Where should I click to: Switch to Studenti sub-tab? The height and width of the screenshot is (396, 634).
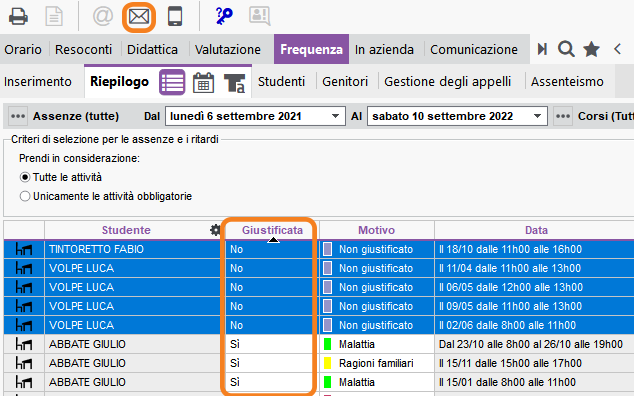[x=281, y=82]
